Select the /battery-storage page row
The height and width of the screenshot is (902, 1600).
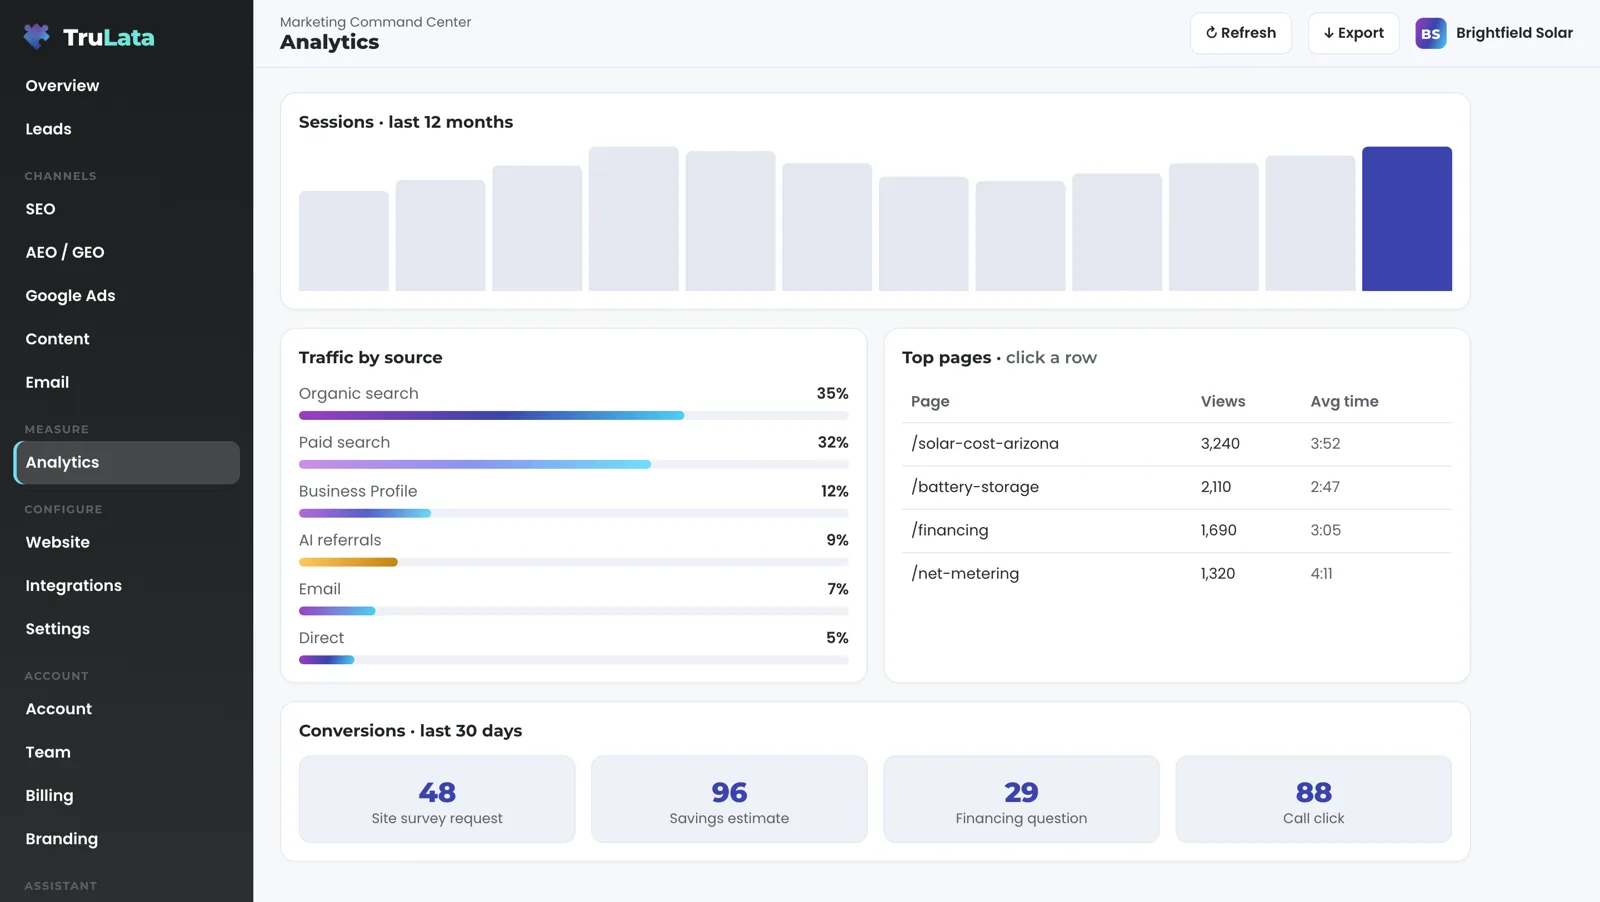coord(1177,487)
